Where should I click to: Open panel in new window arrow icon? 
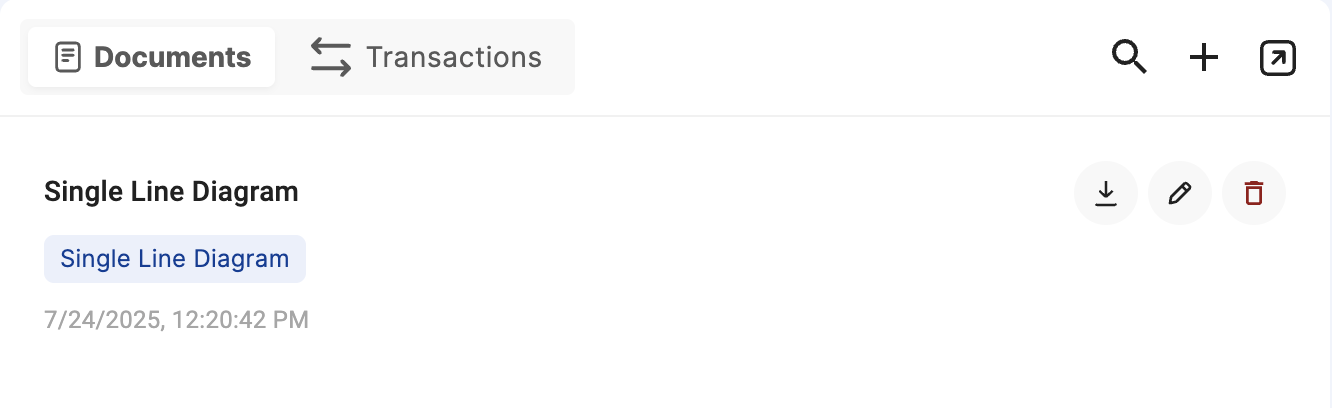pos(1278,58)
